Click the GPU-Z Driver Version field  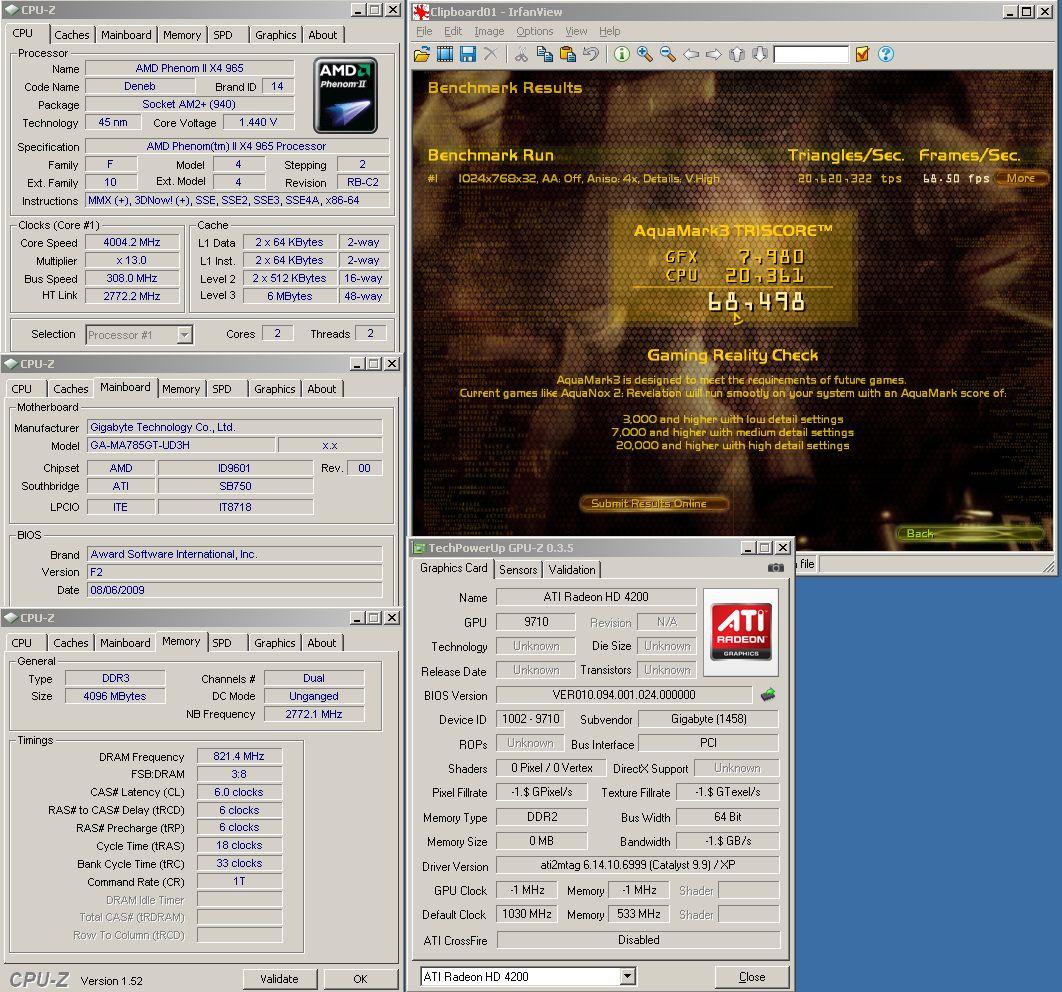coord(637,865)
